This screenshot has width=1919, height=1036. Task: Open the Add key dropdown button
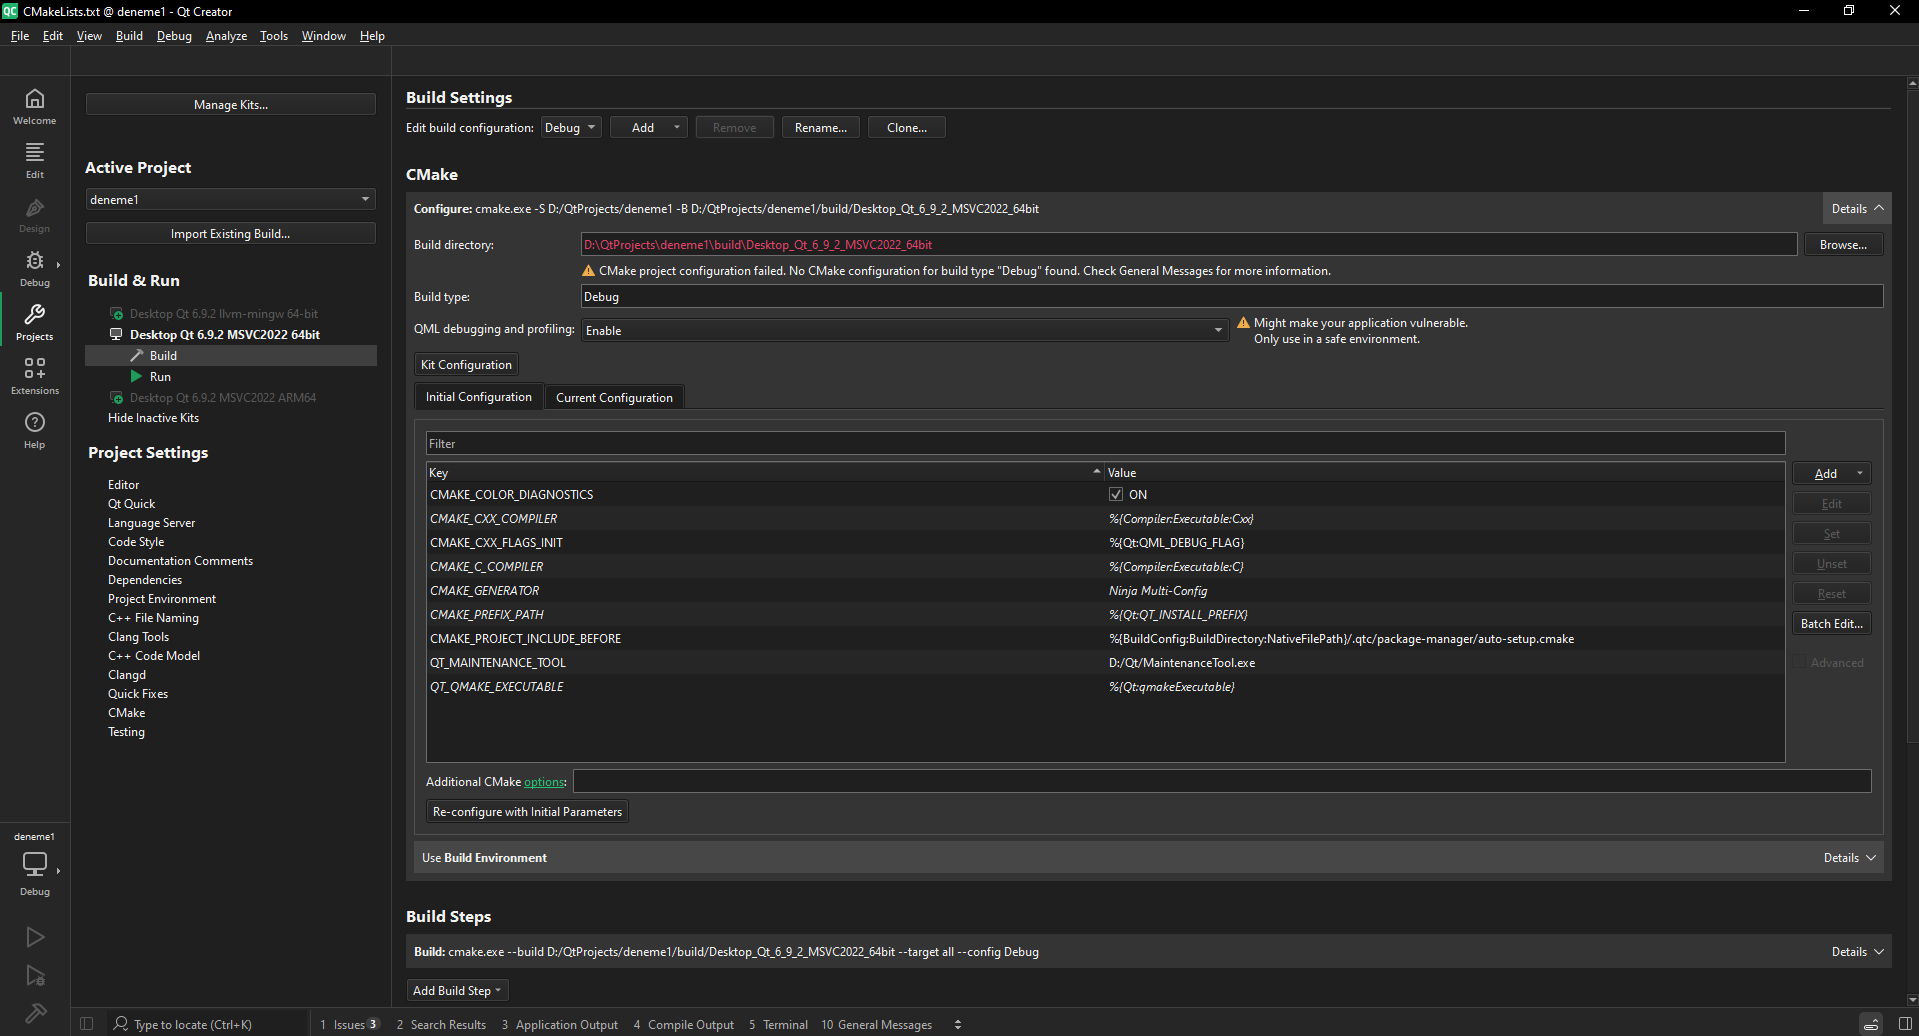pyautogui.click(x=1832, y=474)
